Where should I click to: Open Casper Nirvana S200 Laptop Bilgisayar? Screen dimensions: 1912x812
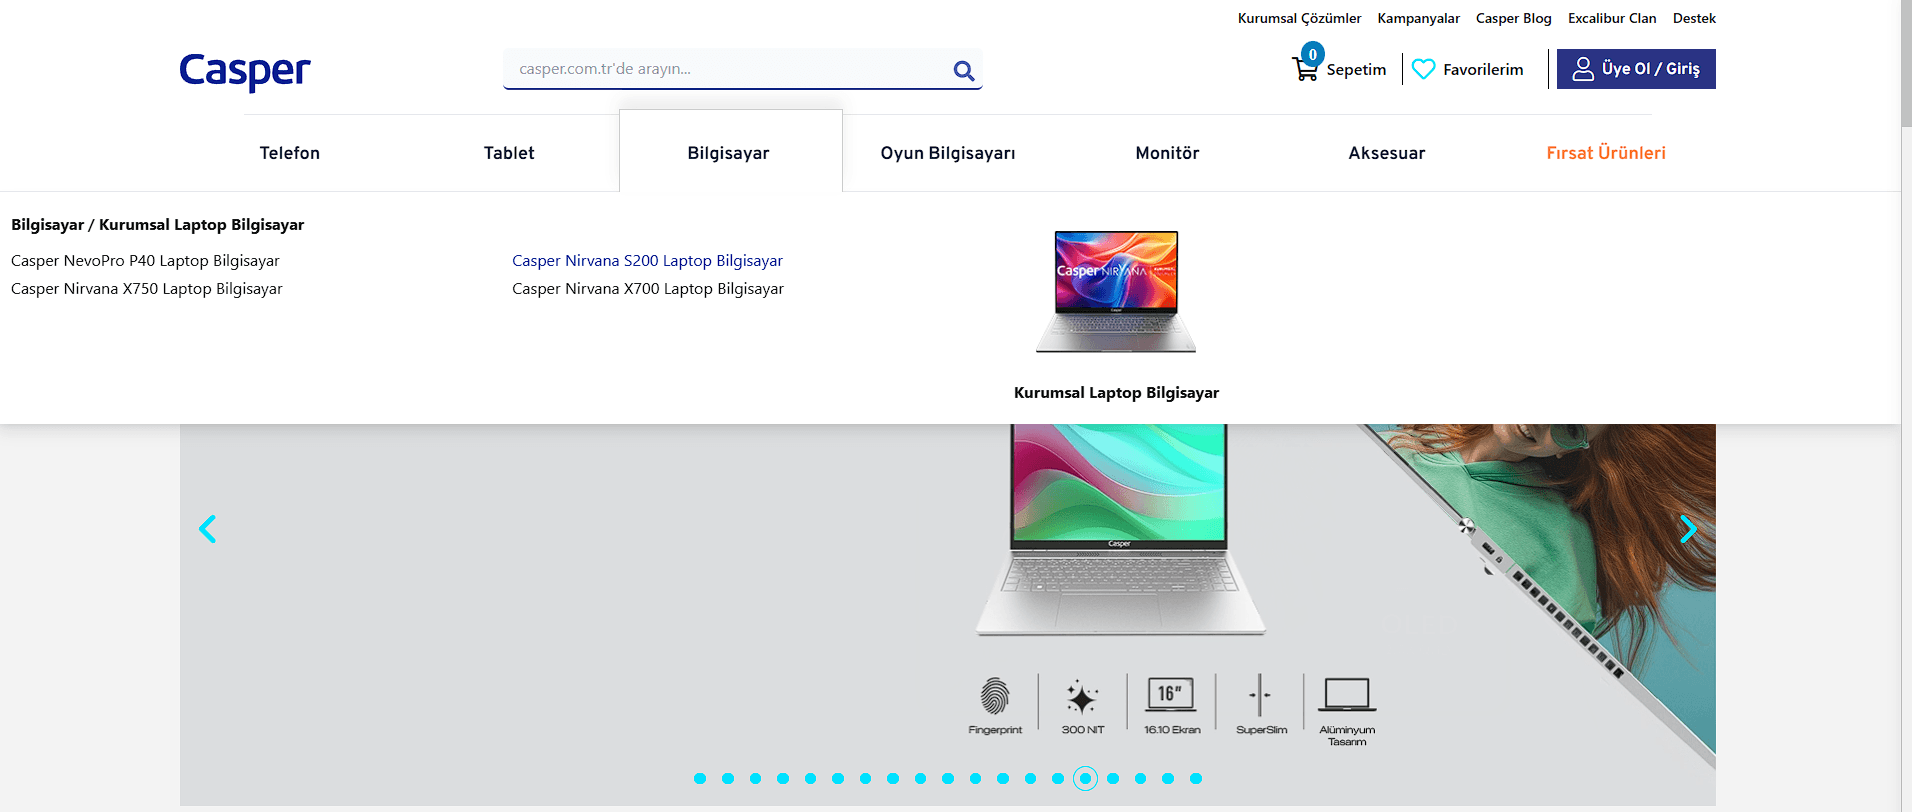[x=647, y=261]
